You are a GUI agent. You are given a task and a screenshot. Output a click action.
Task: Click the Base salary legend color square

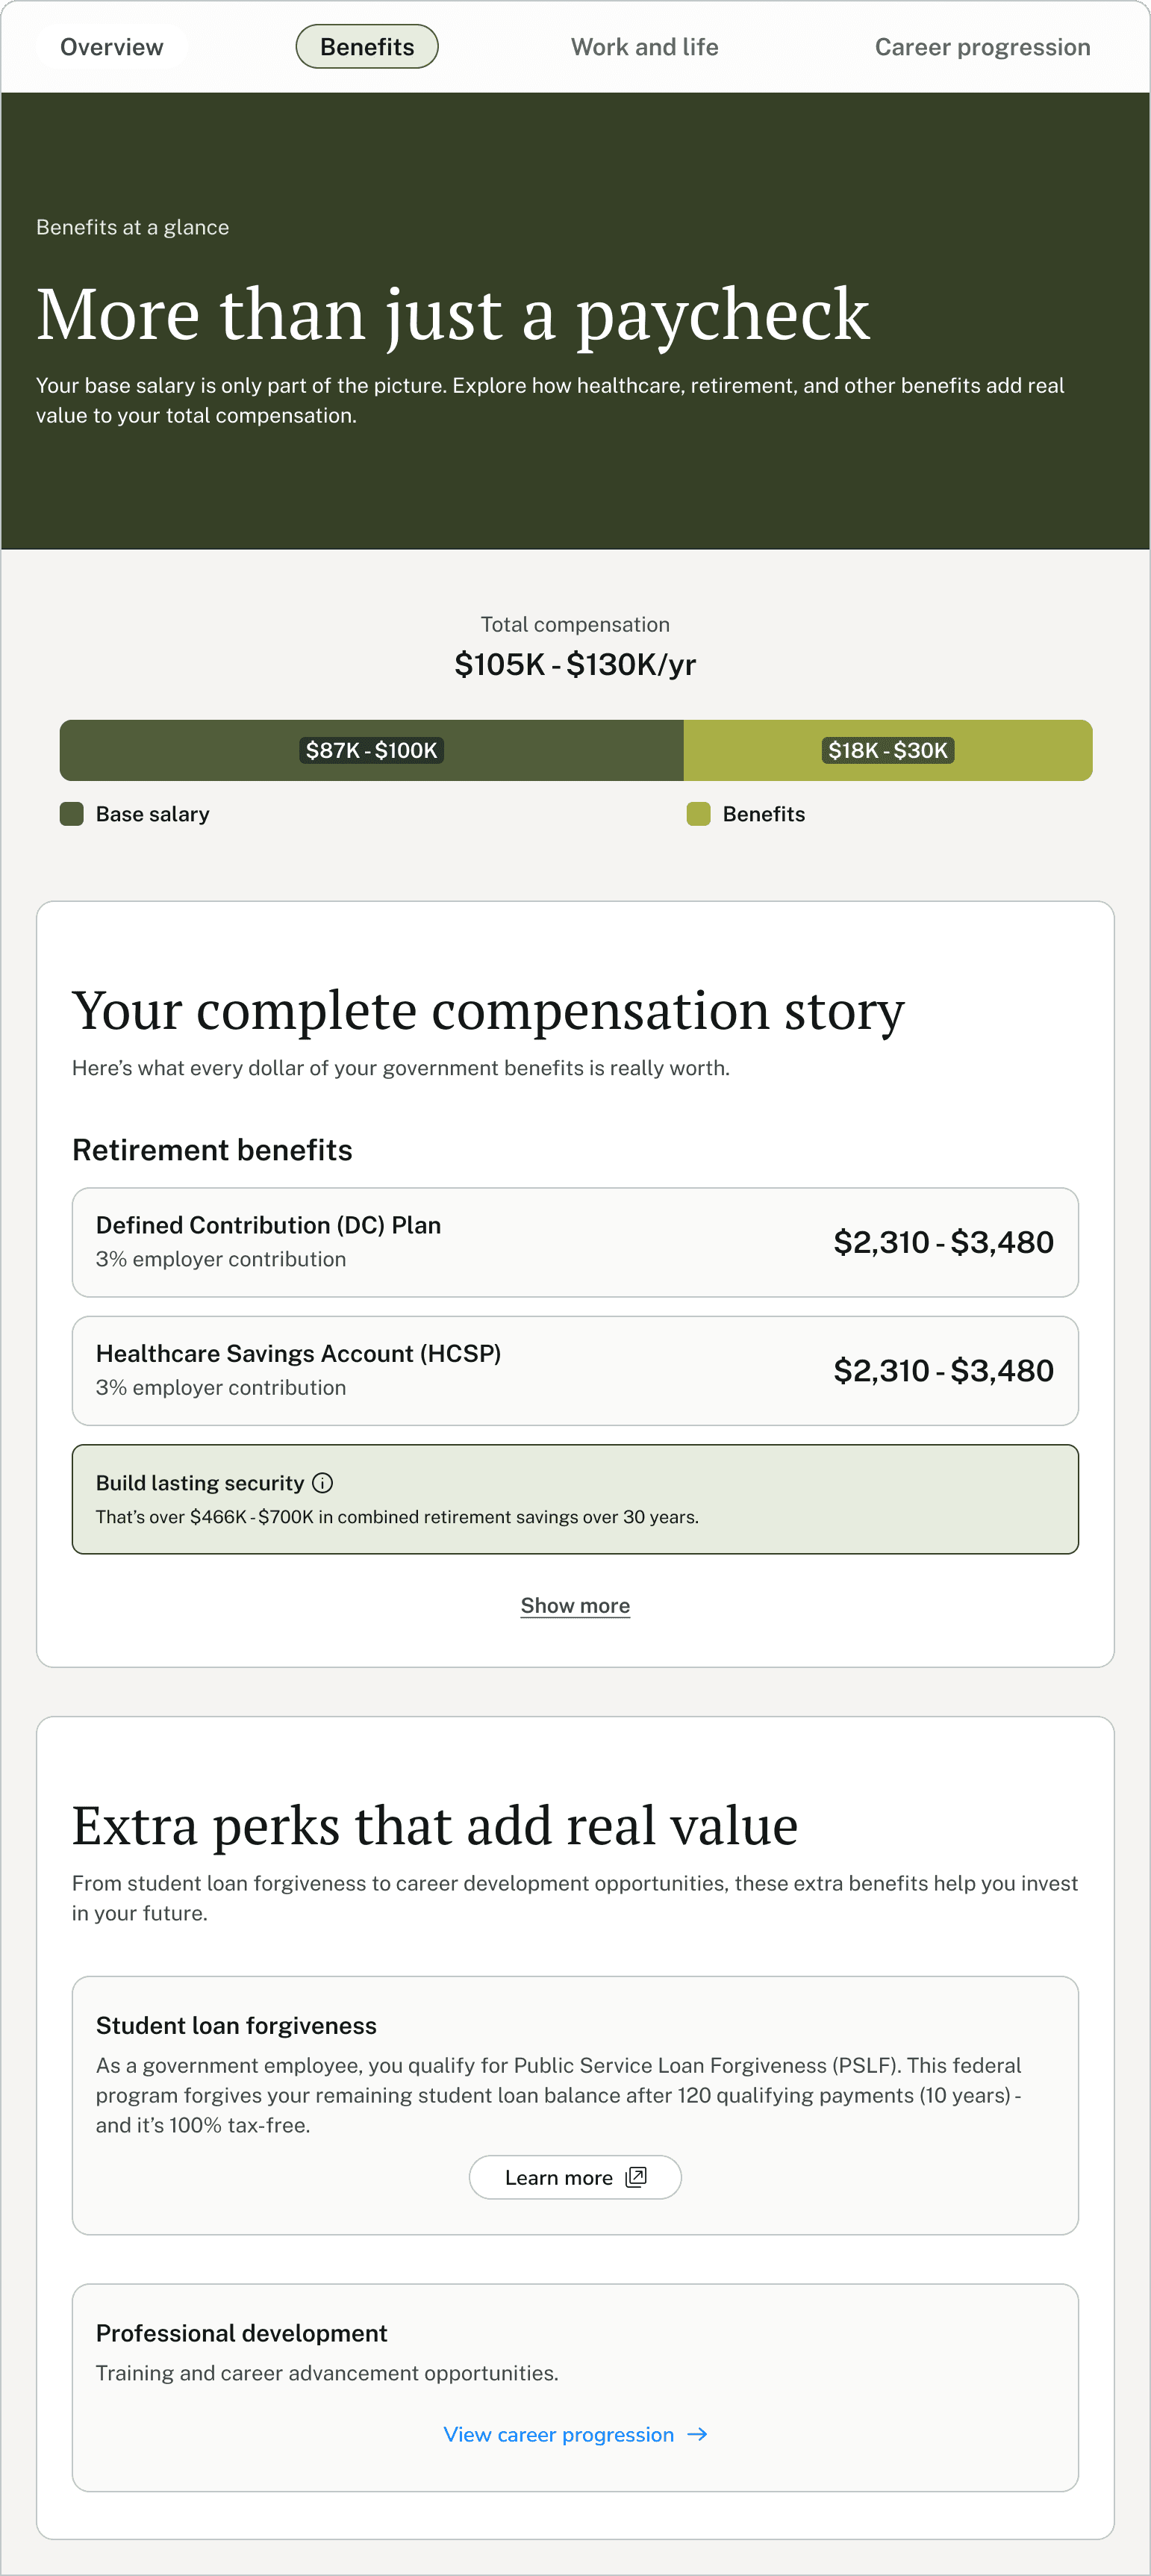[x=72, y=814]
